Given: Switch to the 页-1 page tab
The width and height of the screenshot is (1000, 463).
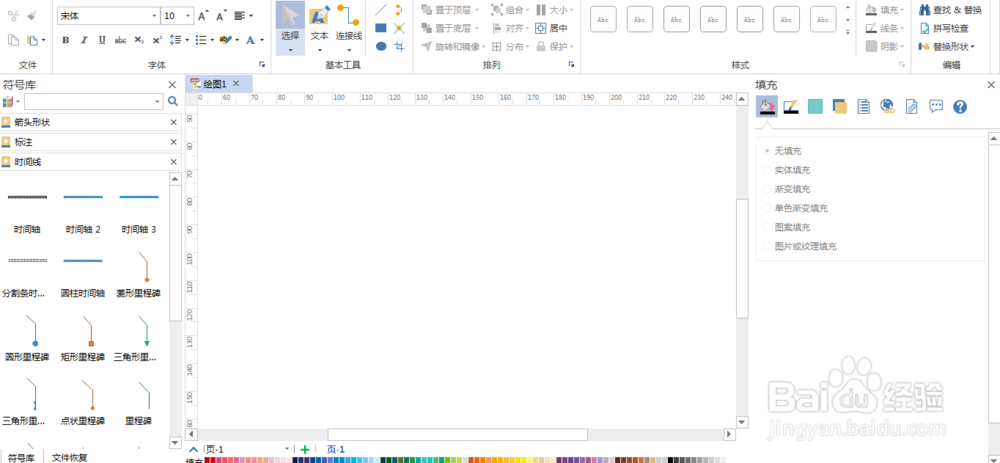Looking at the screenshot, I should click(x=335, y=450).
